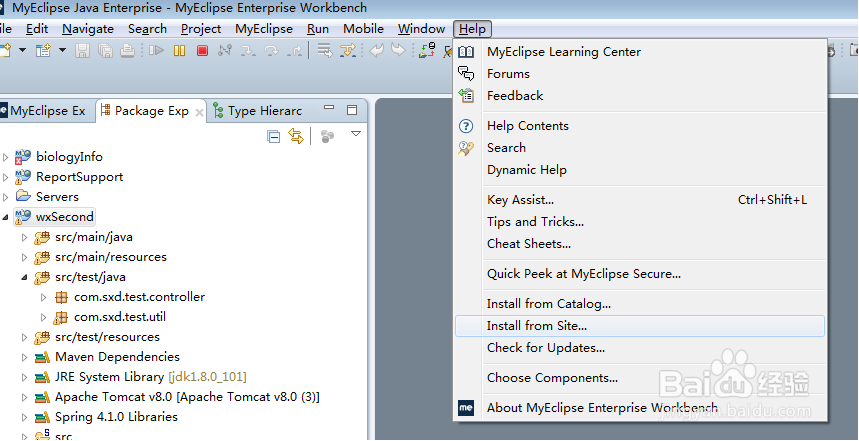Click the Resume debug icon

click(157, 51)
